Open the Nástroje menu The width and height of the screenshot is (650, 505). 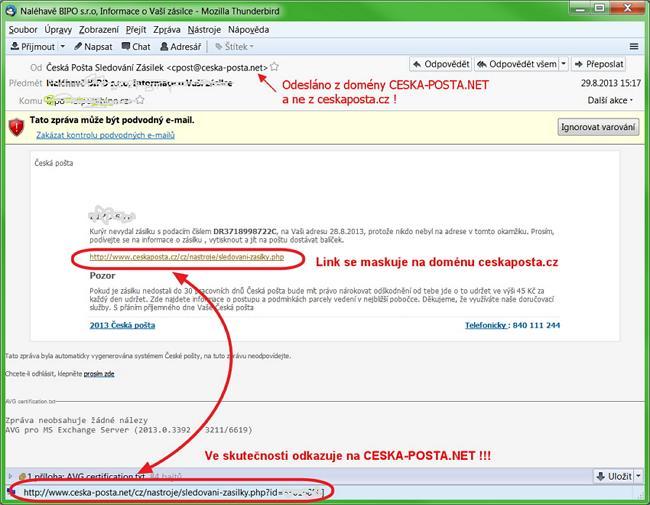pyautogui.click(x=204, y=30)
